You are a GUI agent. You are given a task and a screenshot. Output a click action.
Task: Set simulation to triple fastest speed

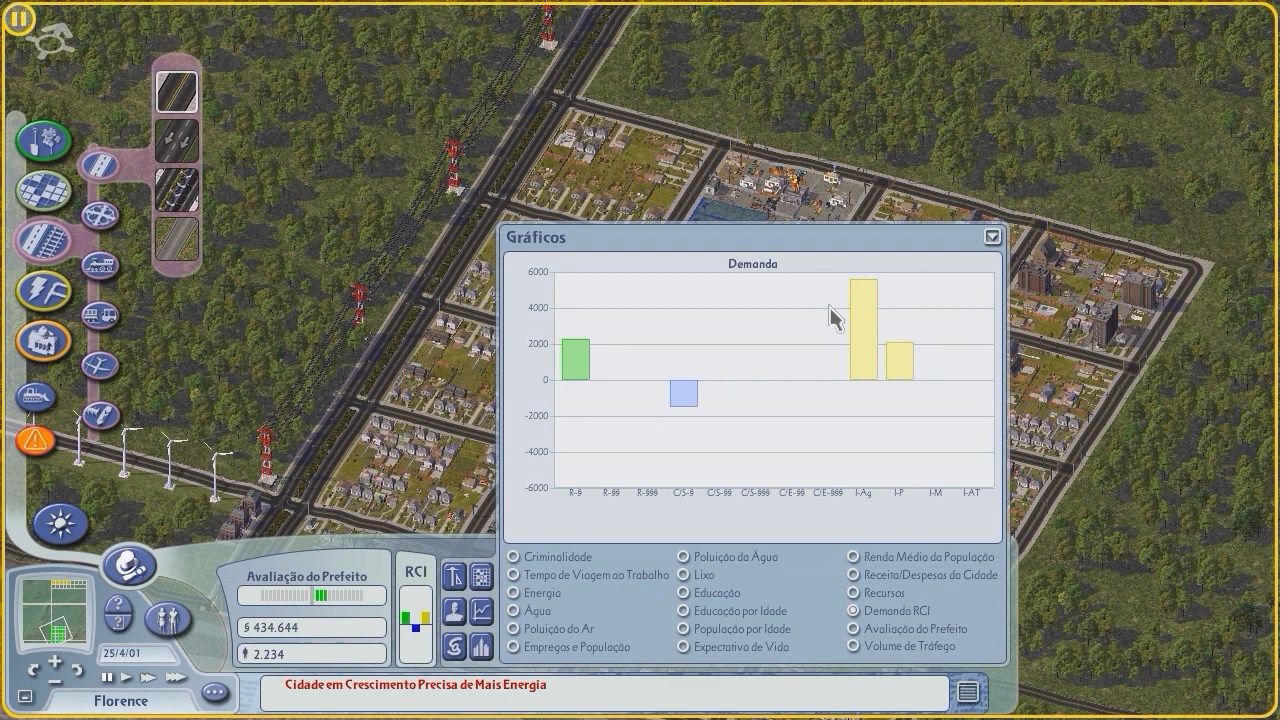pos(176,677)
